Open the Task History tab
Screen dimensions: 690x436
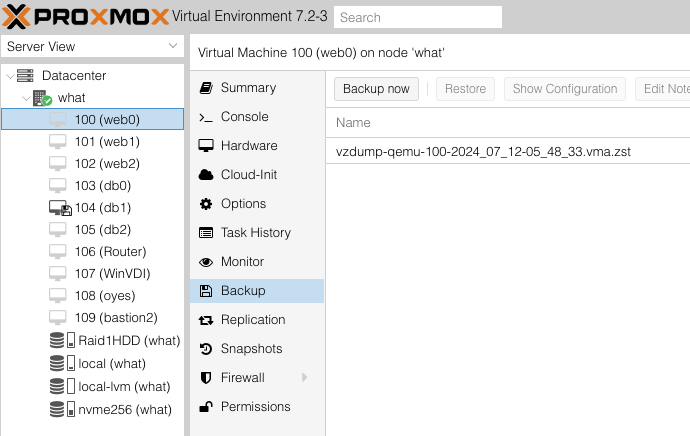coord(257,233)
